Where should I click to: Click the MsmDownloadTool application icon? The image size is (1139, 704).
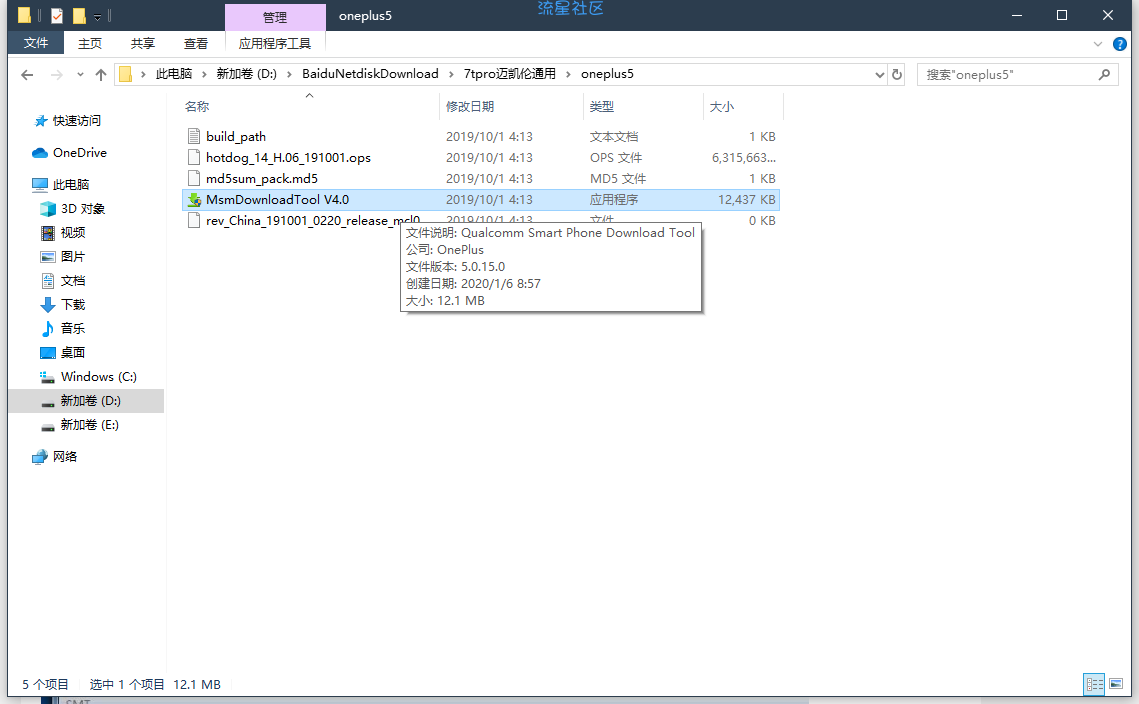[x=194, y=200]
